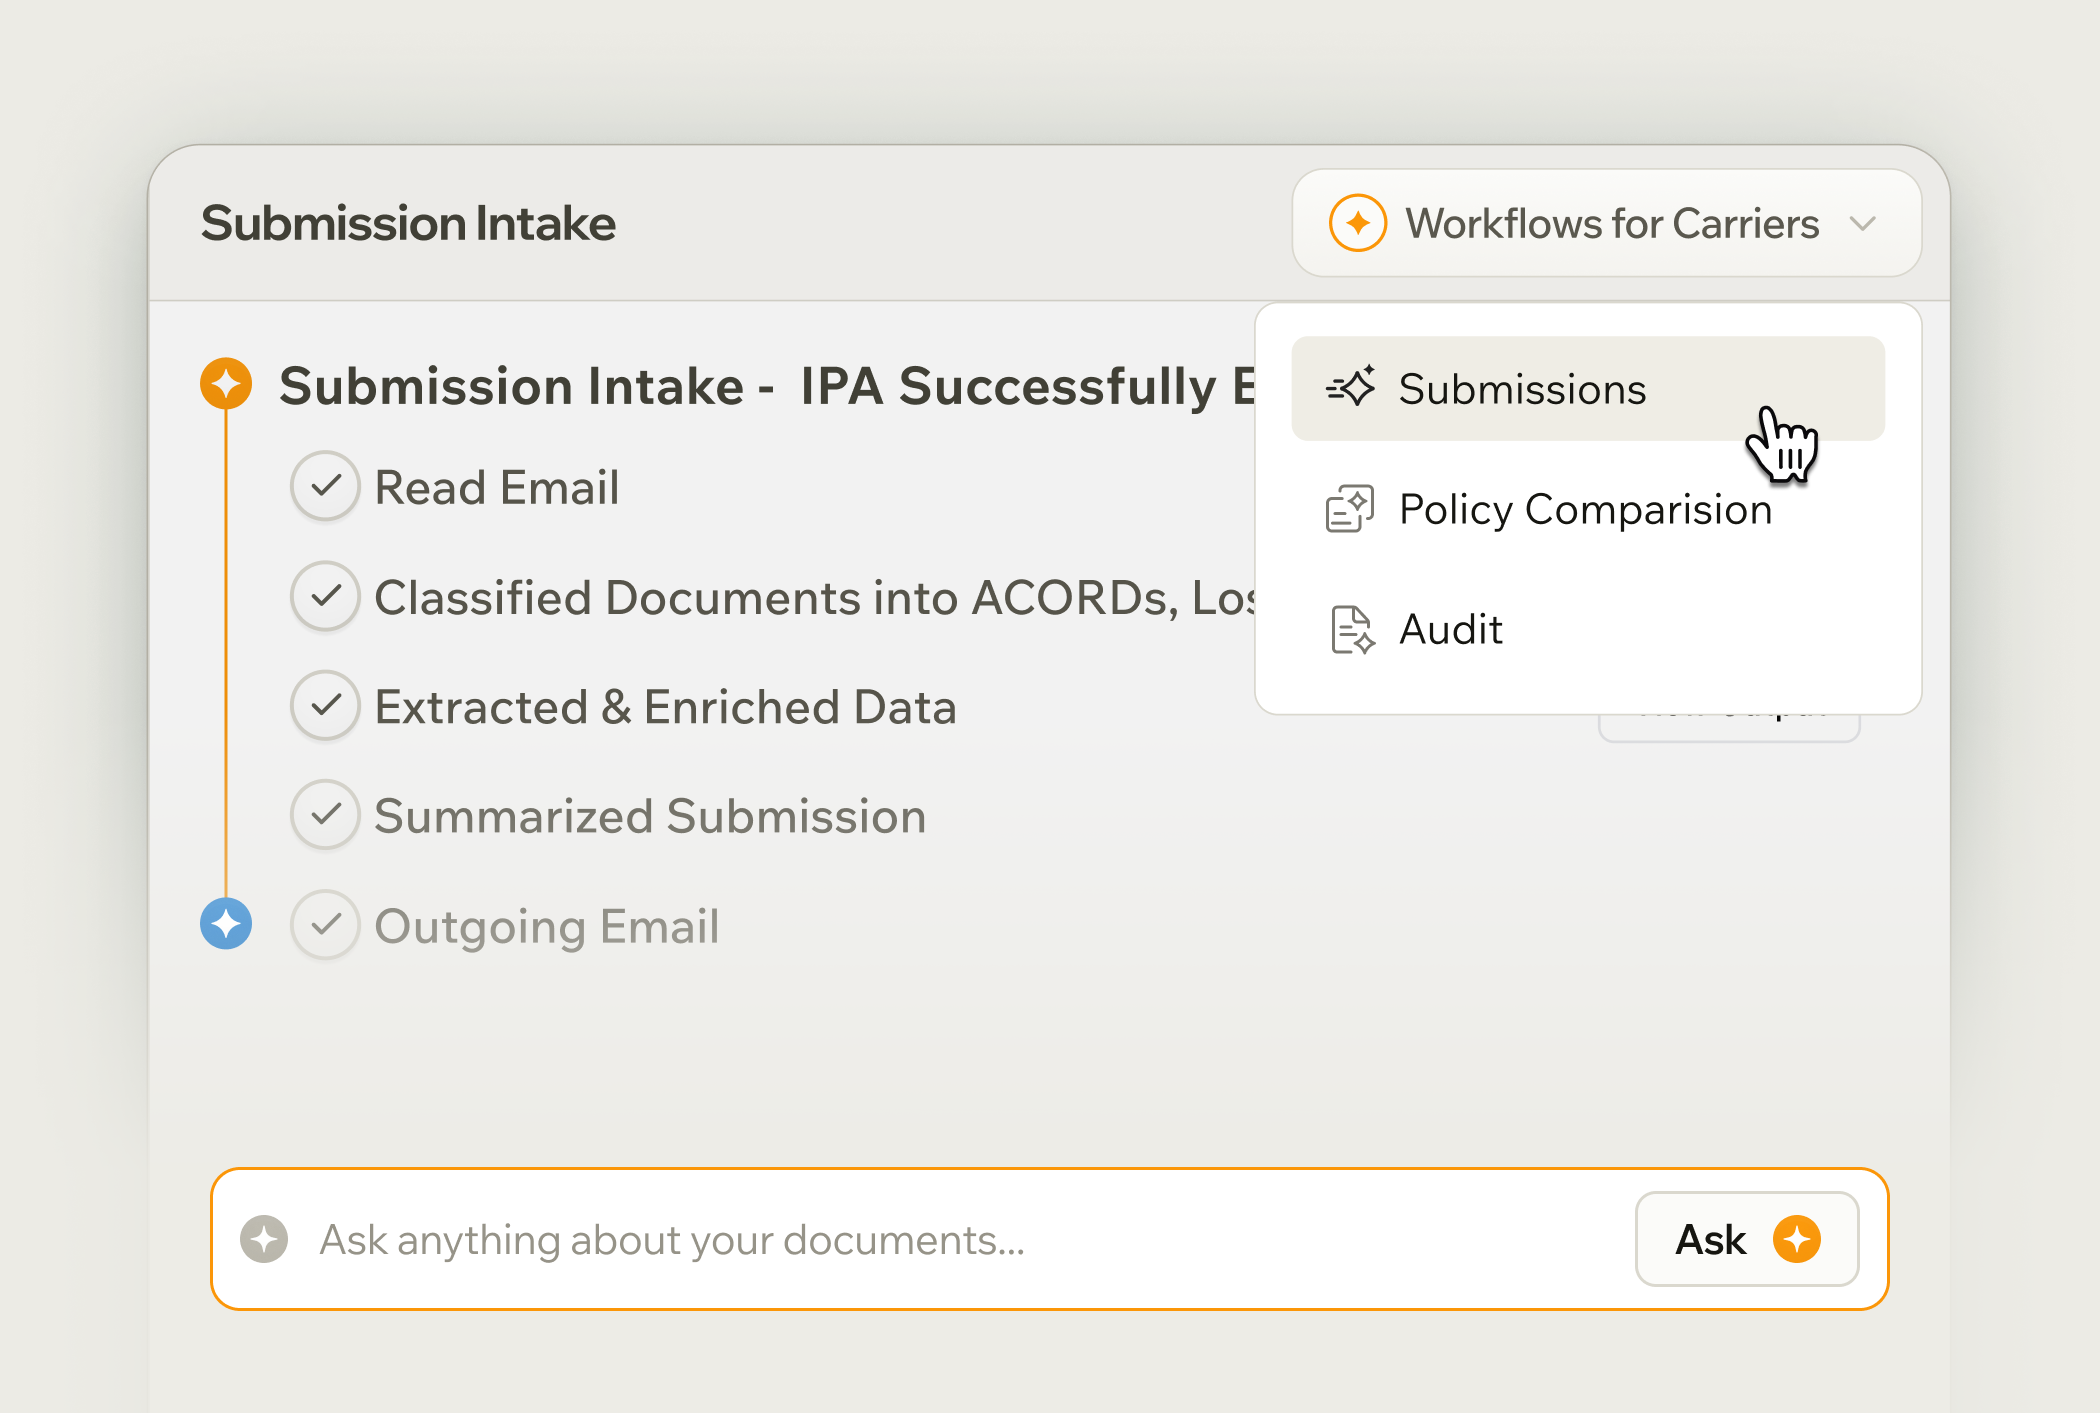Image resolution: width=2100 pixels, height=1413 pixels.
Task: Click the Submissions sparkle icon in dropdown
Action: point(1351,388)
